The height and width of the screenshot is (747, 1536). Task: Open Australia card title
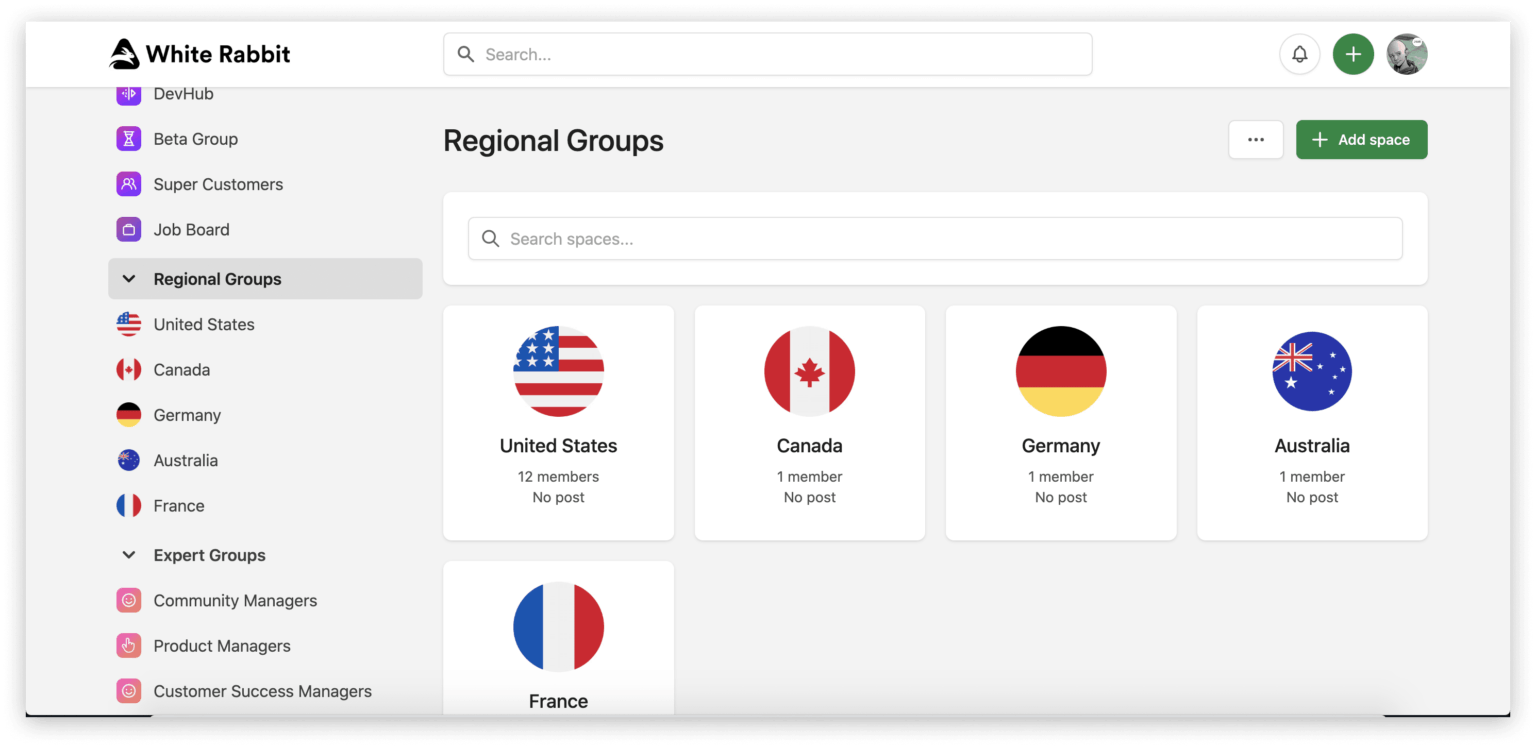(1312, 446)
